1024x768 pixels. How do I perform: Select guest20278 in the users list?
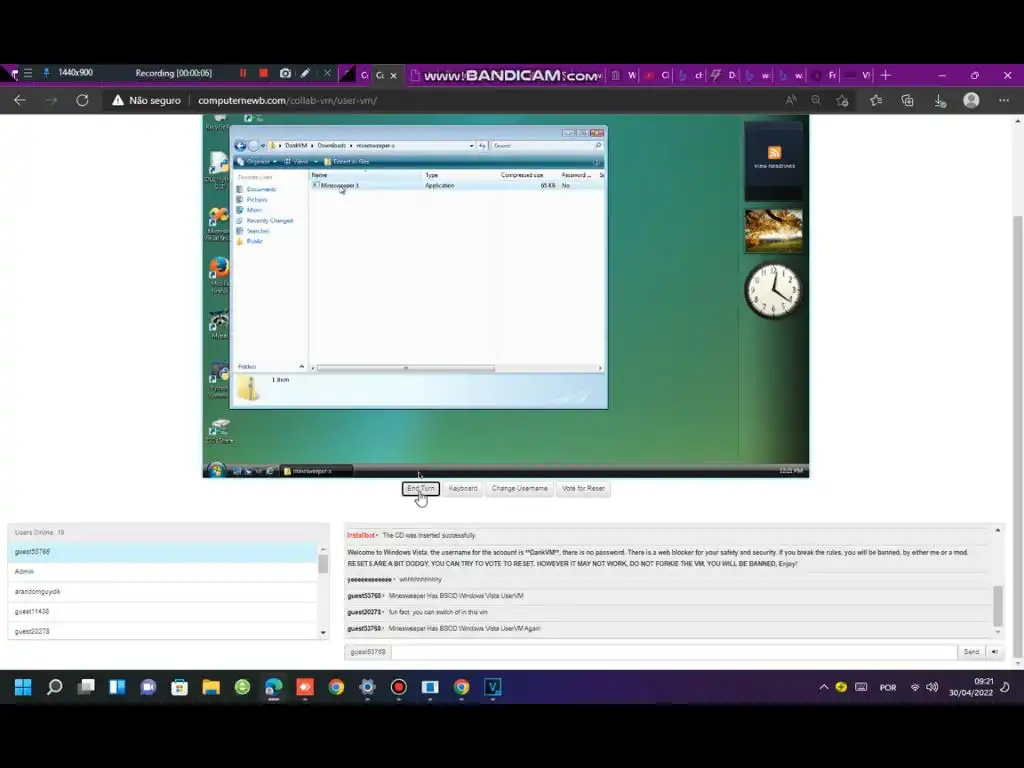click(x=163, y=631)
